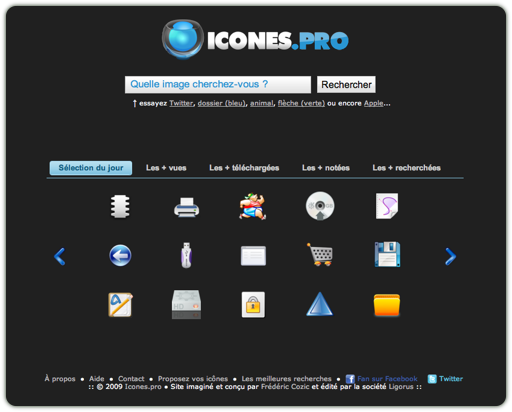Open the Contact footer link
Viewport: 512px width, 412px height.
(131, 379)
